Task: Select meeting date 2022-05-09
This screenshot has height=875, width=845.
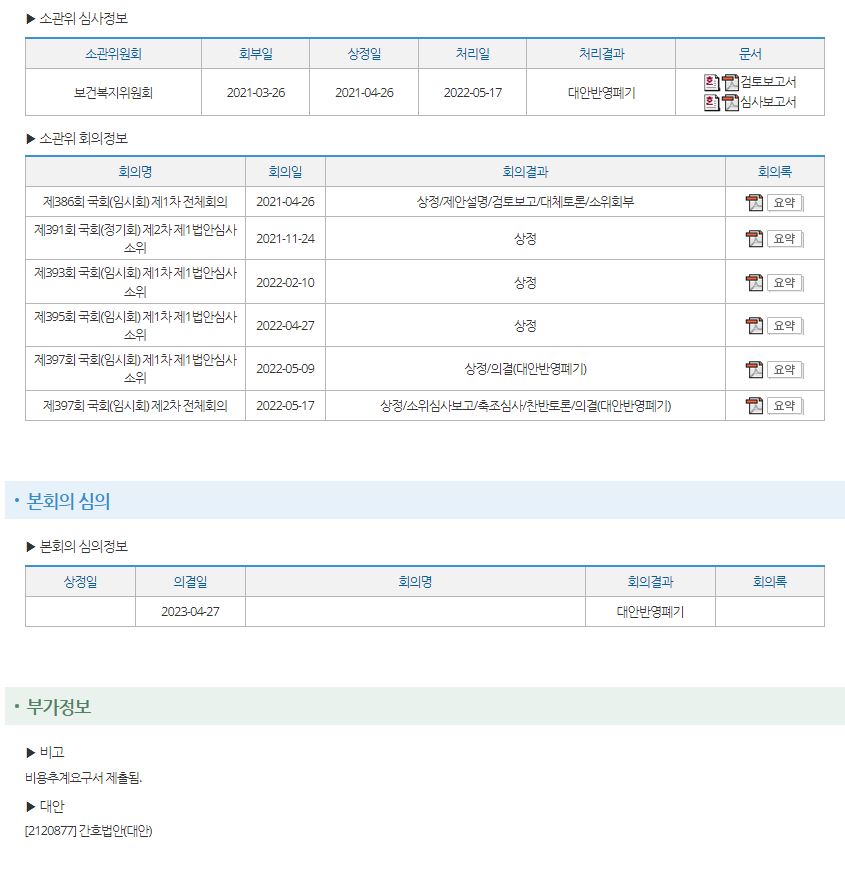Action: [285, 369]
